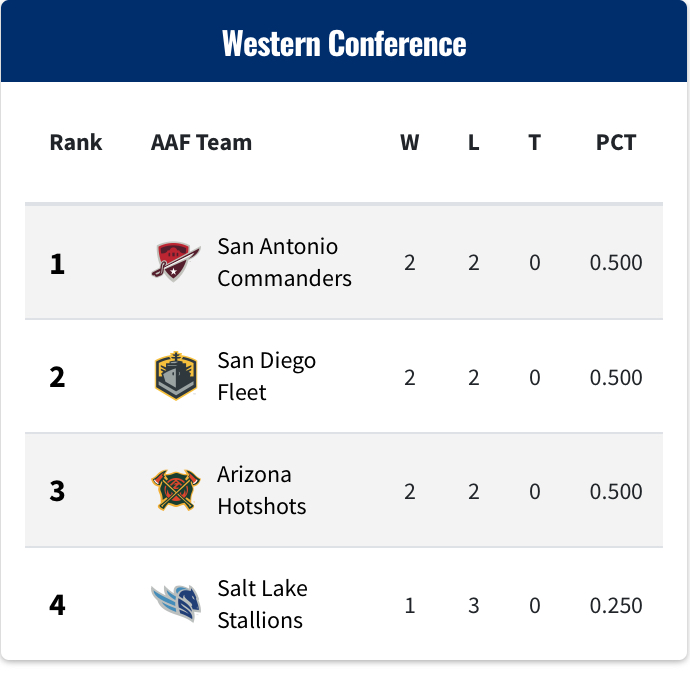Open the San Antonio Commanders team link
This screenshot has height=674, width=690.
pos(284,262)
